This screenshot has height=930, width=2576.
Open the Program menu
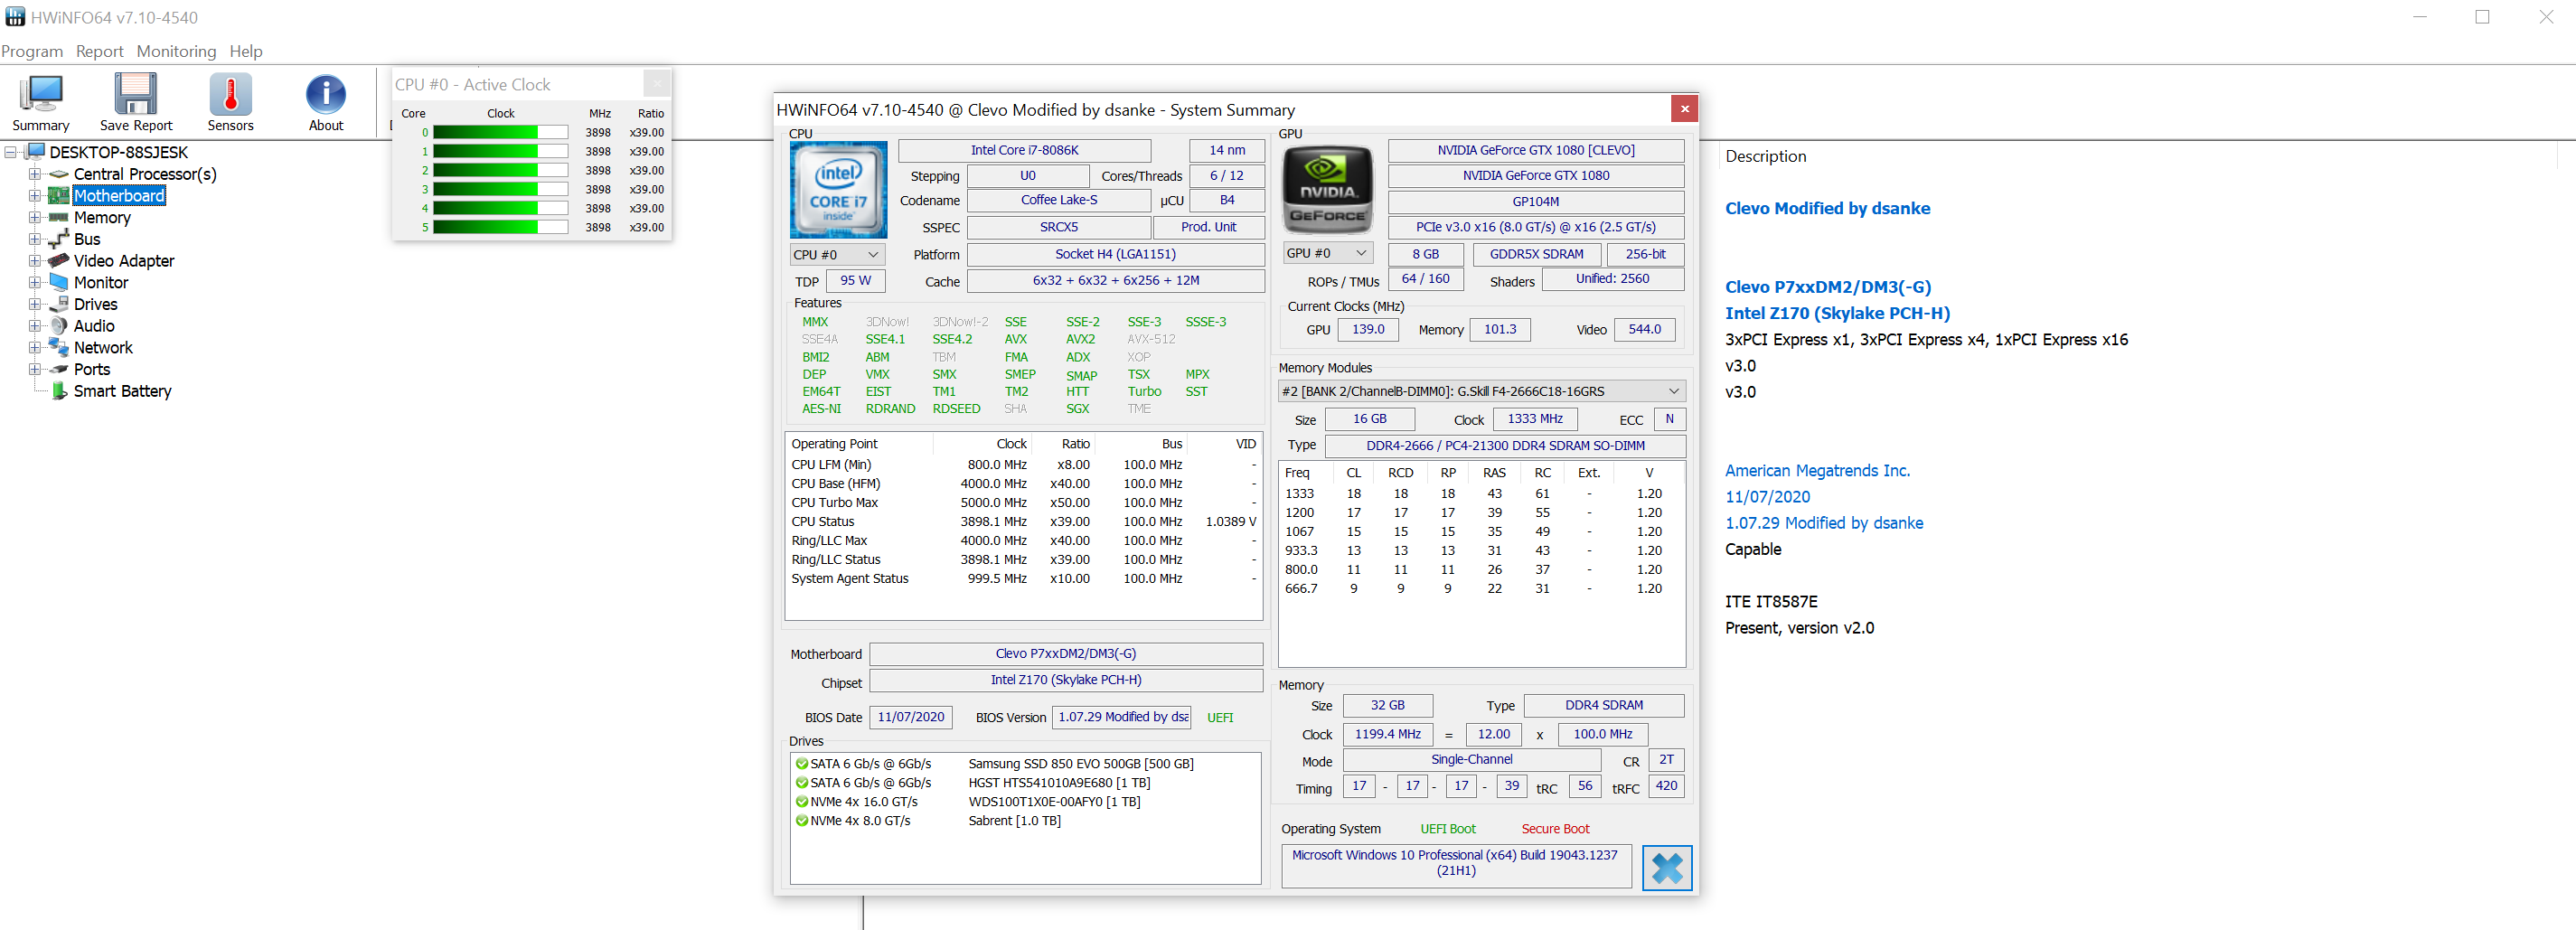pos(32,51)
